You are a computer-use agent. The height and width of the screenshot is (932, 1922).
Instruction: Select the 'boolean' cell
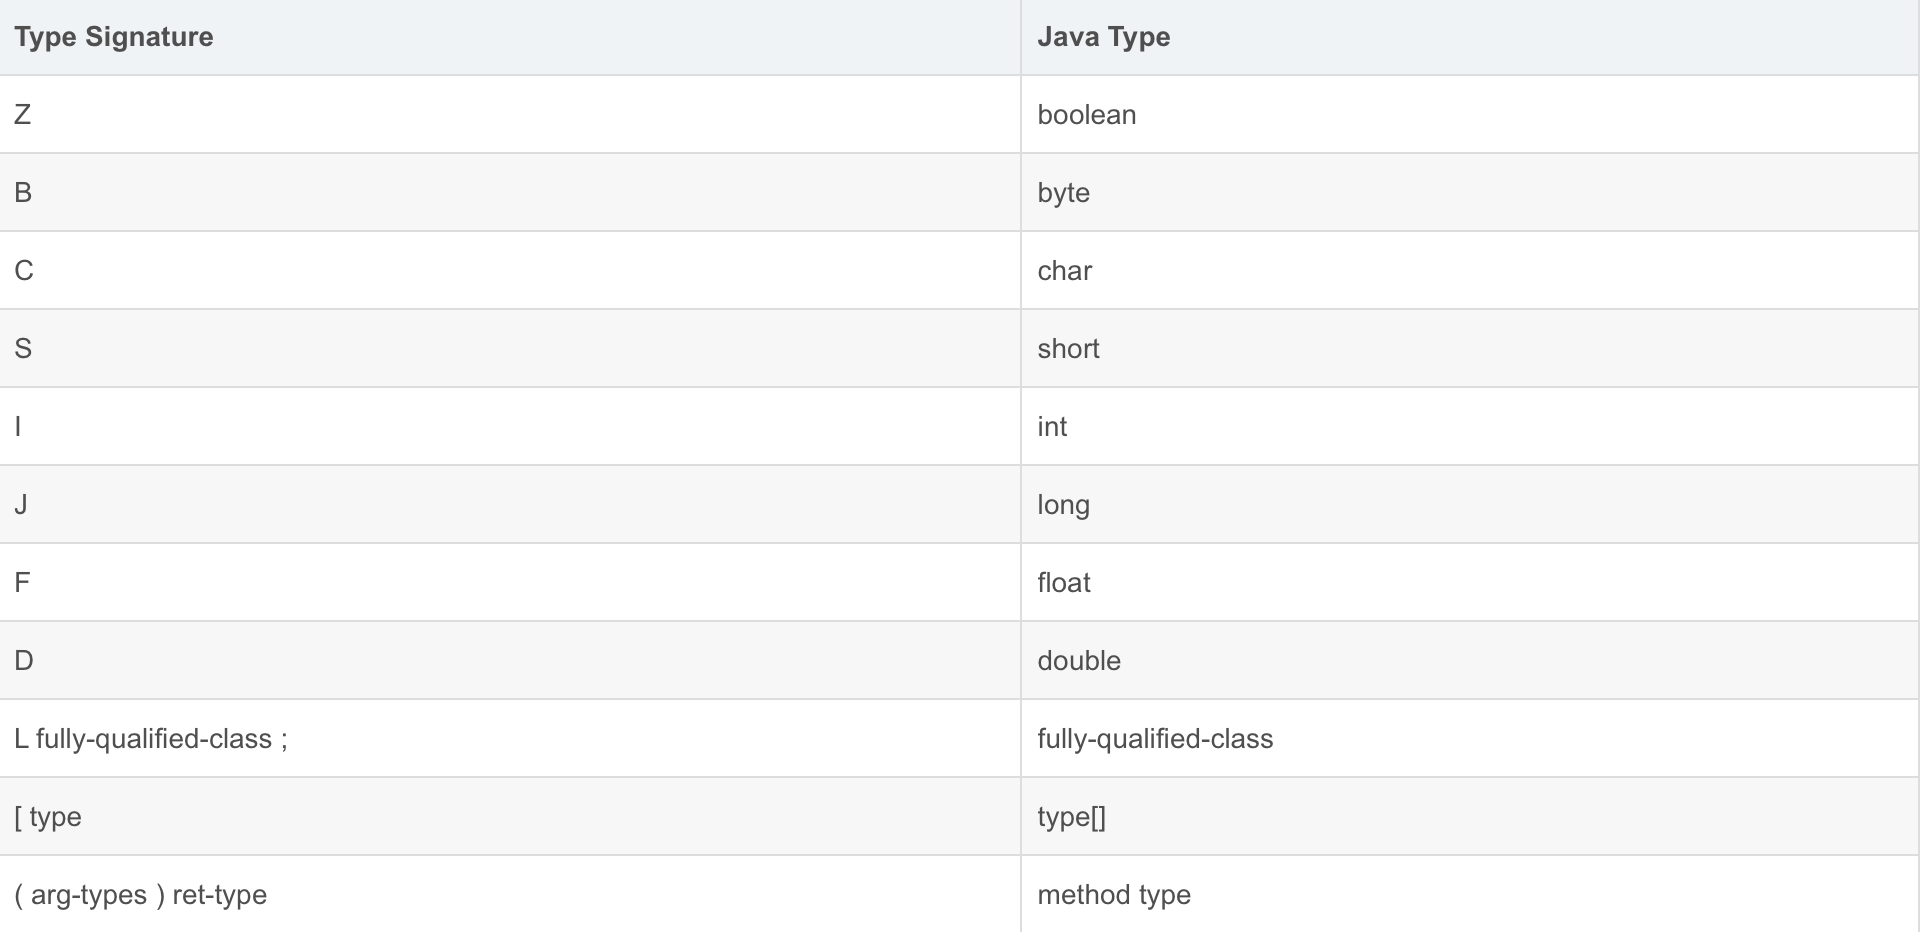(1471, 115)
